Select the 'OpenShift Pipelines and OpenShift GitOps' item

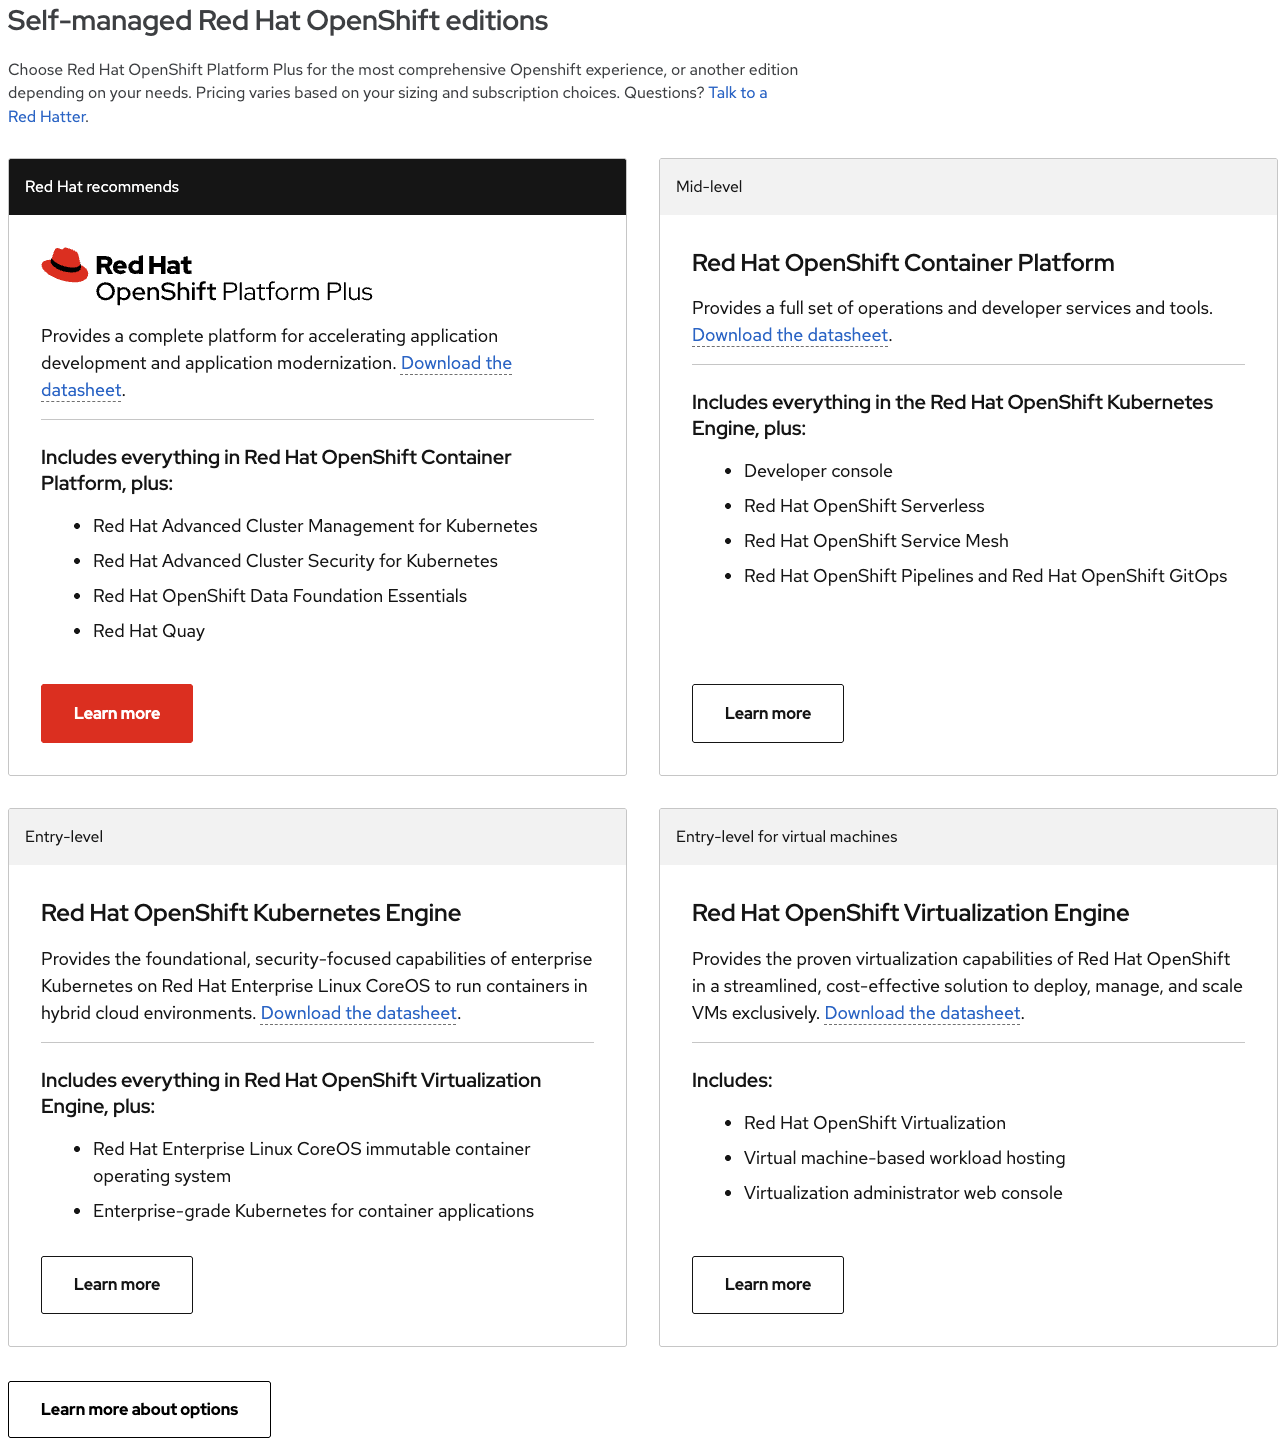click(985, 576)
